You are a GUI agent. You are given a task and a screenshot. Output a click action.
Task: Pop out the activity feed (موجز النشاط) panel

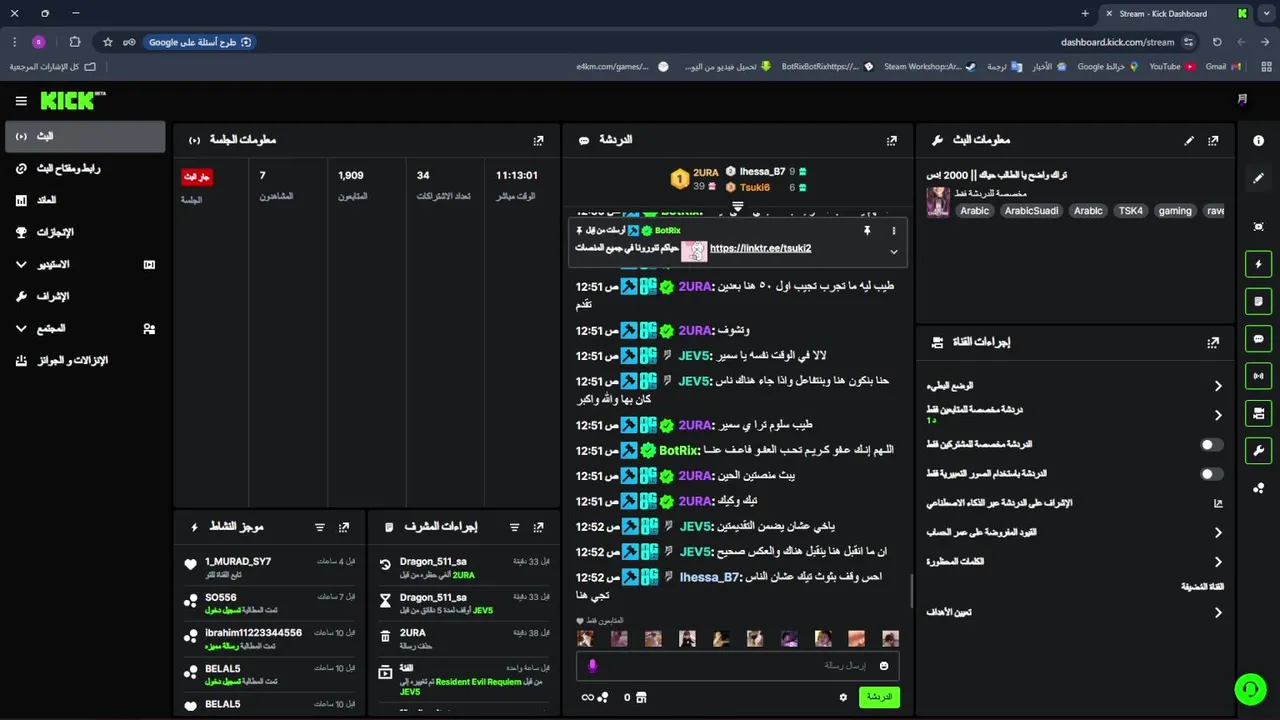344,527
